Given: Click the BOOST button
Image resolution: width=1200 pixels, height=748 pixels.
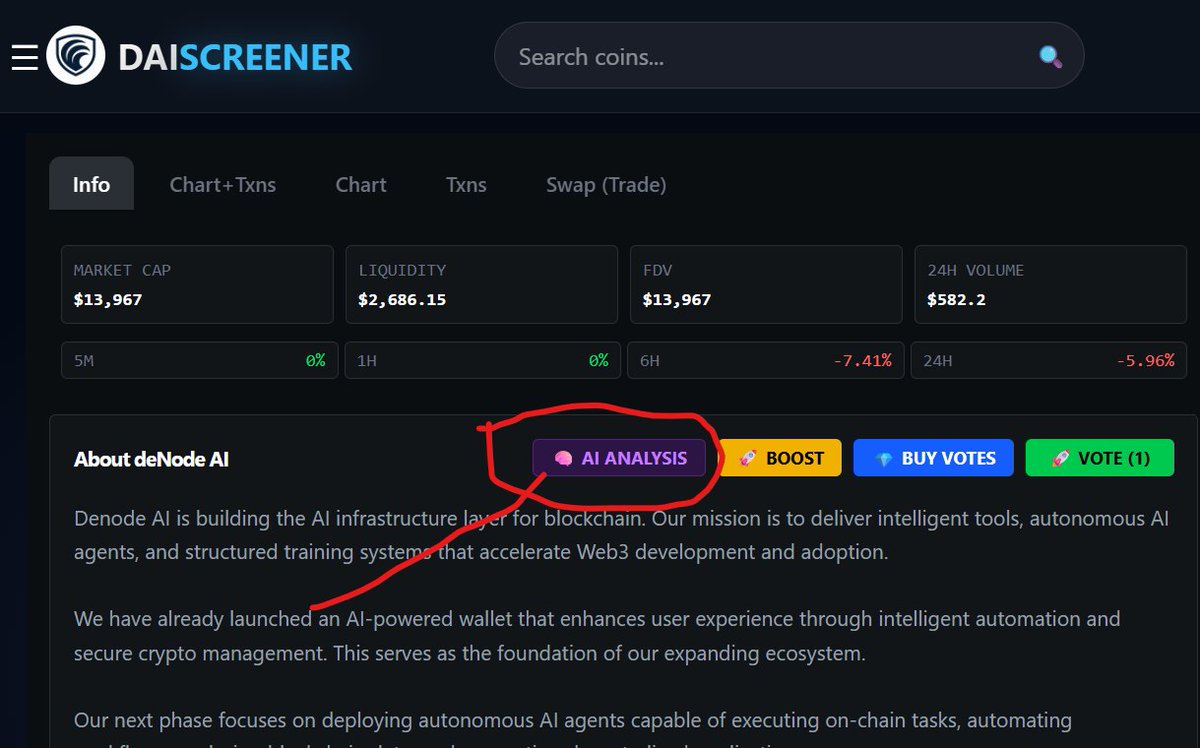Looking at the screenshot, I should point(781,458).
